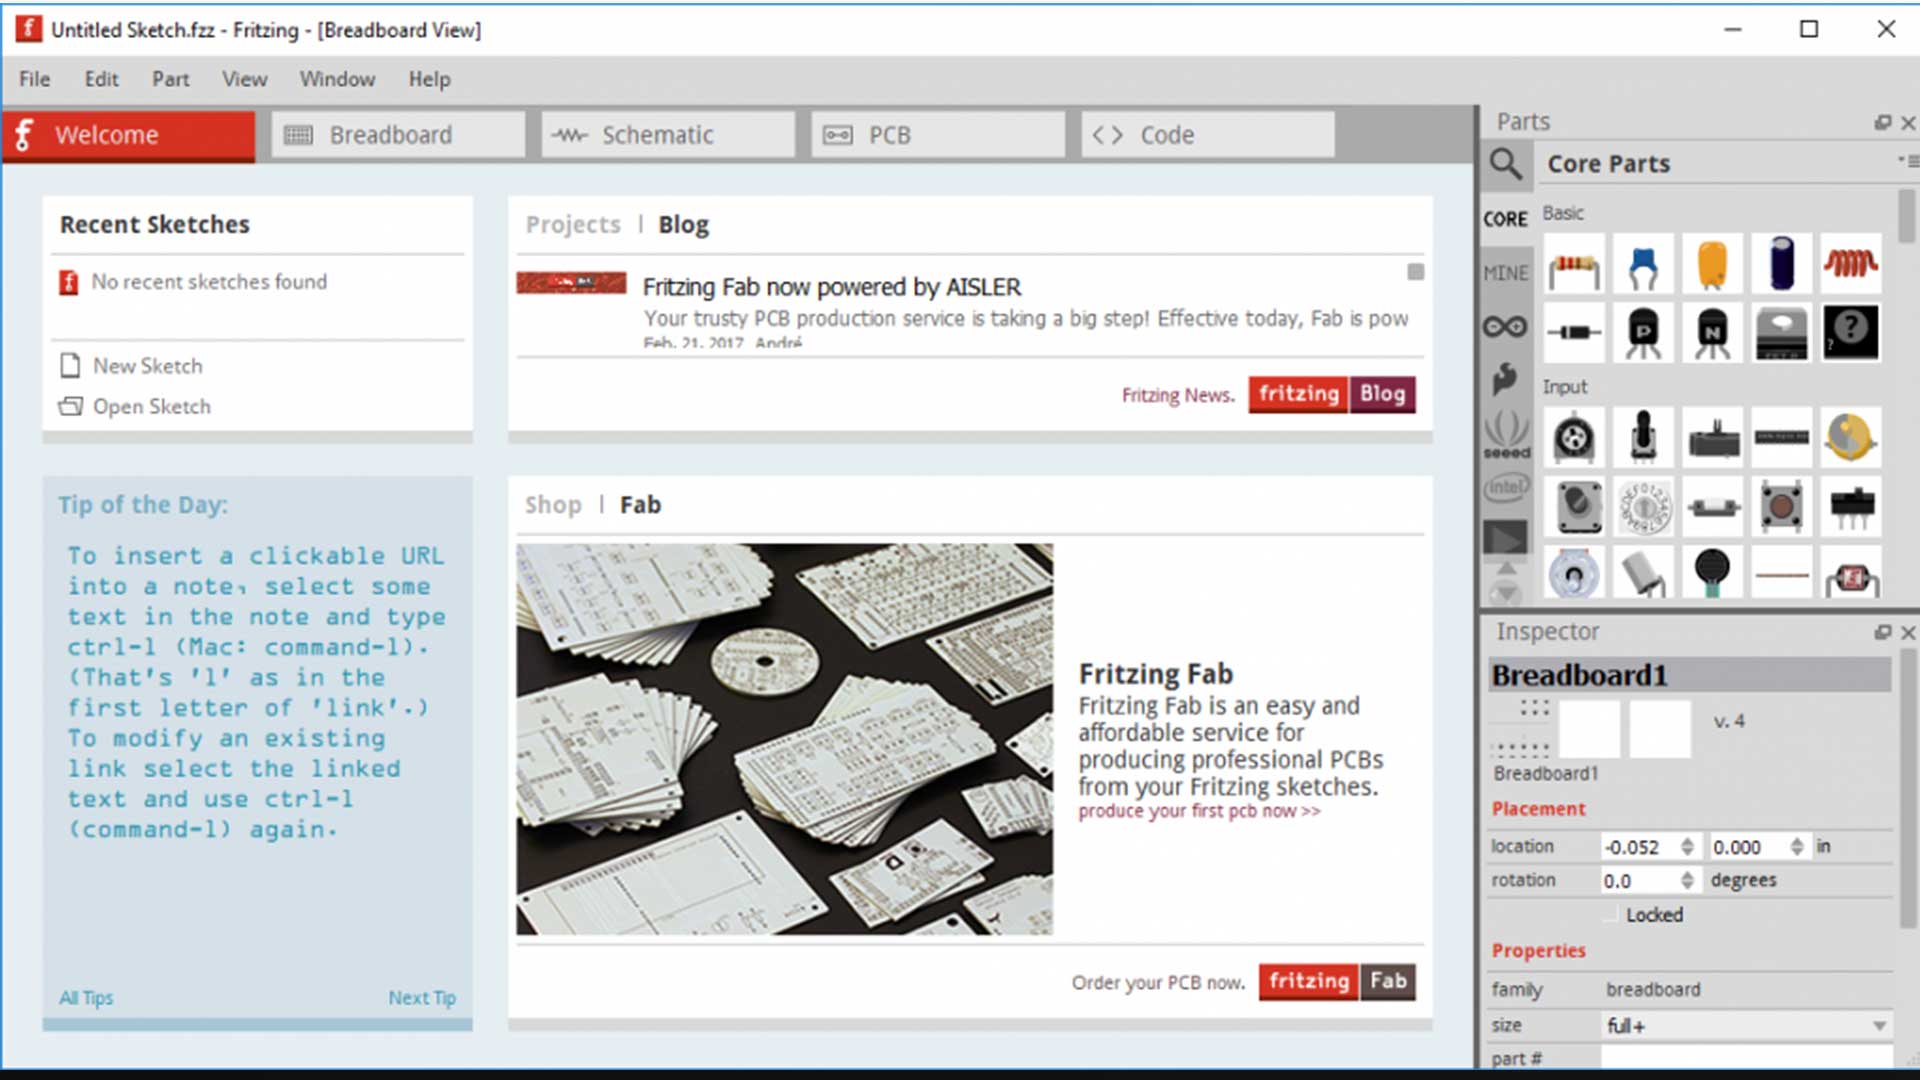1920x1080 pixels.
Task: Select the mystery part with question mark
Action: (1850, 332)
